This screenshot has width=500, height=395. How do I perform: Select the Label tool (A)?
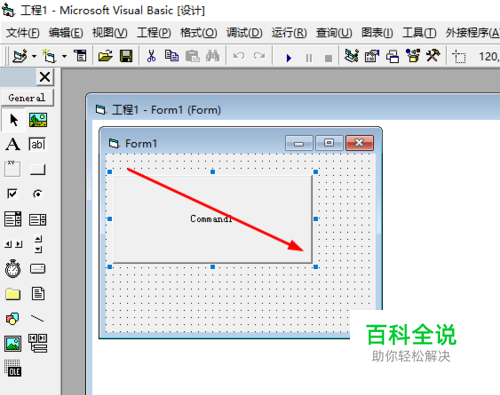point(13,144)
